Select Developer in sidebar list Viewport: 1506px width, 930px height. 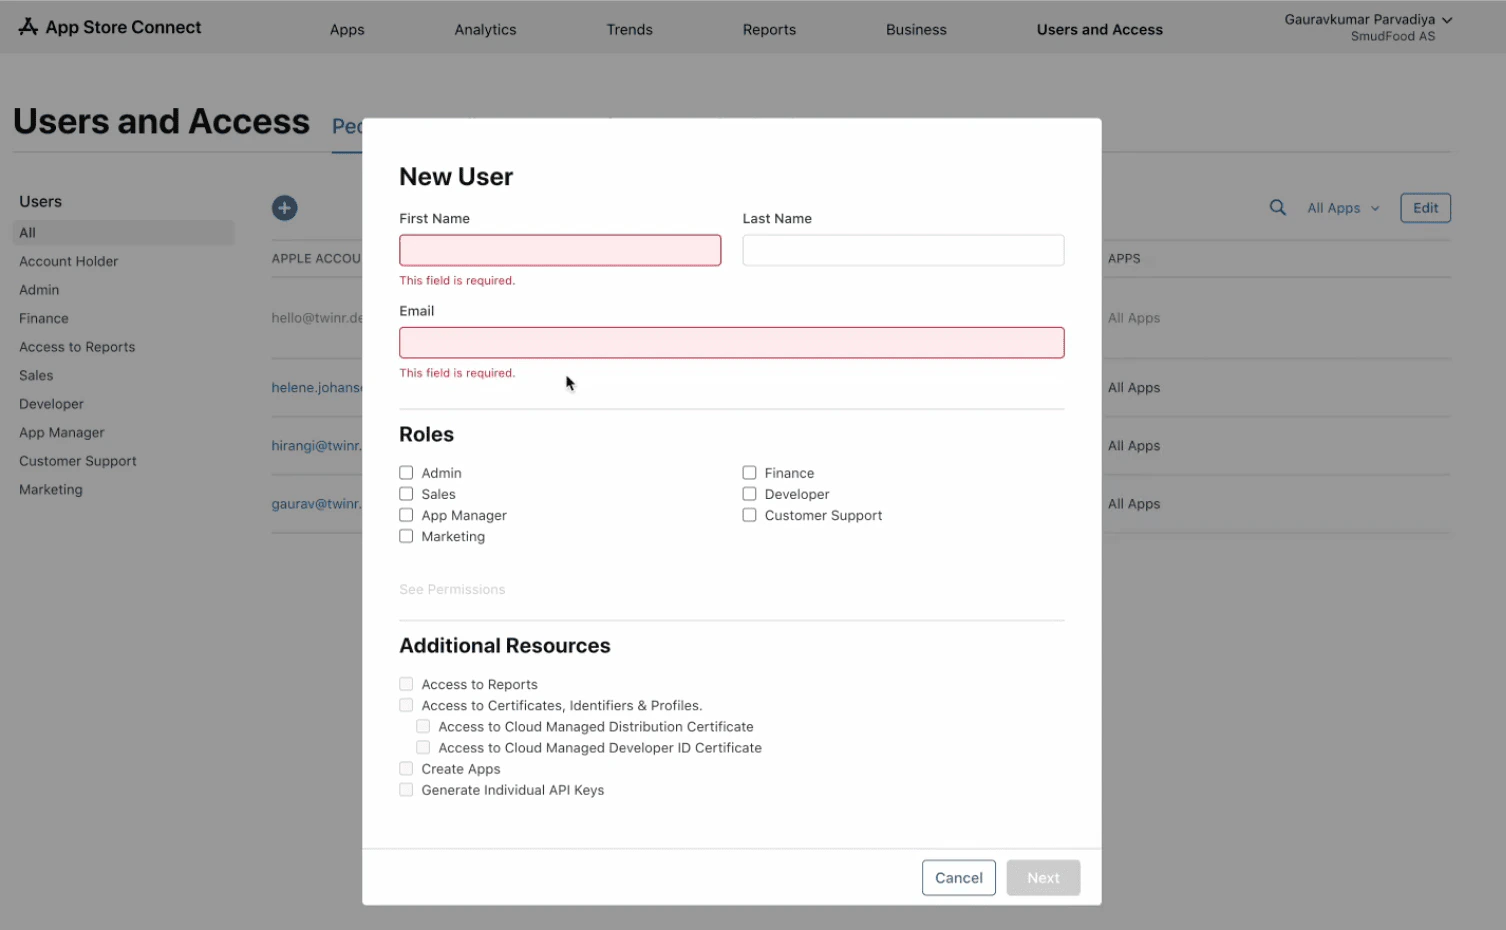(x=51, y=404)
